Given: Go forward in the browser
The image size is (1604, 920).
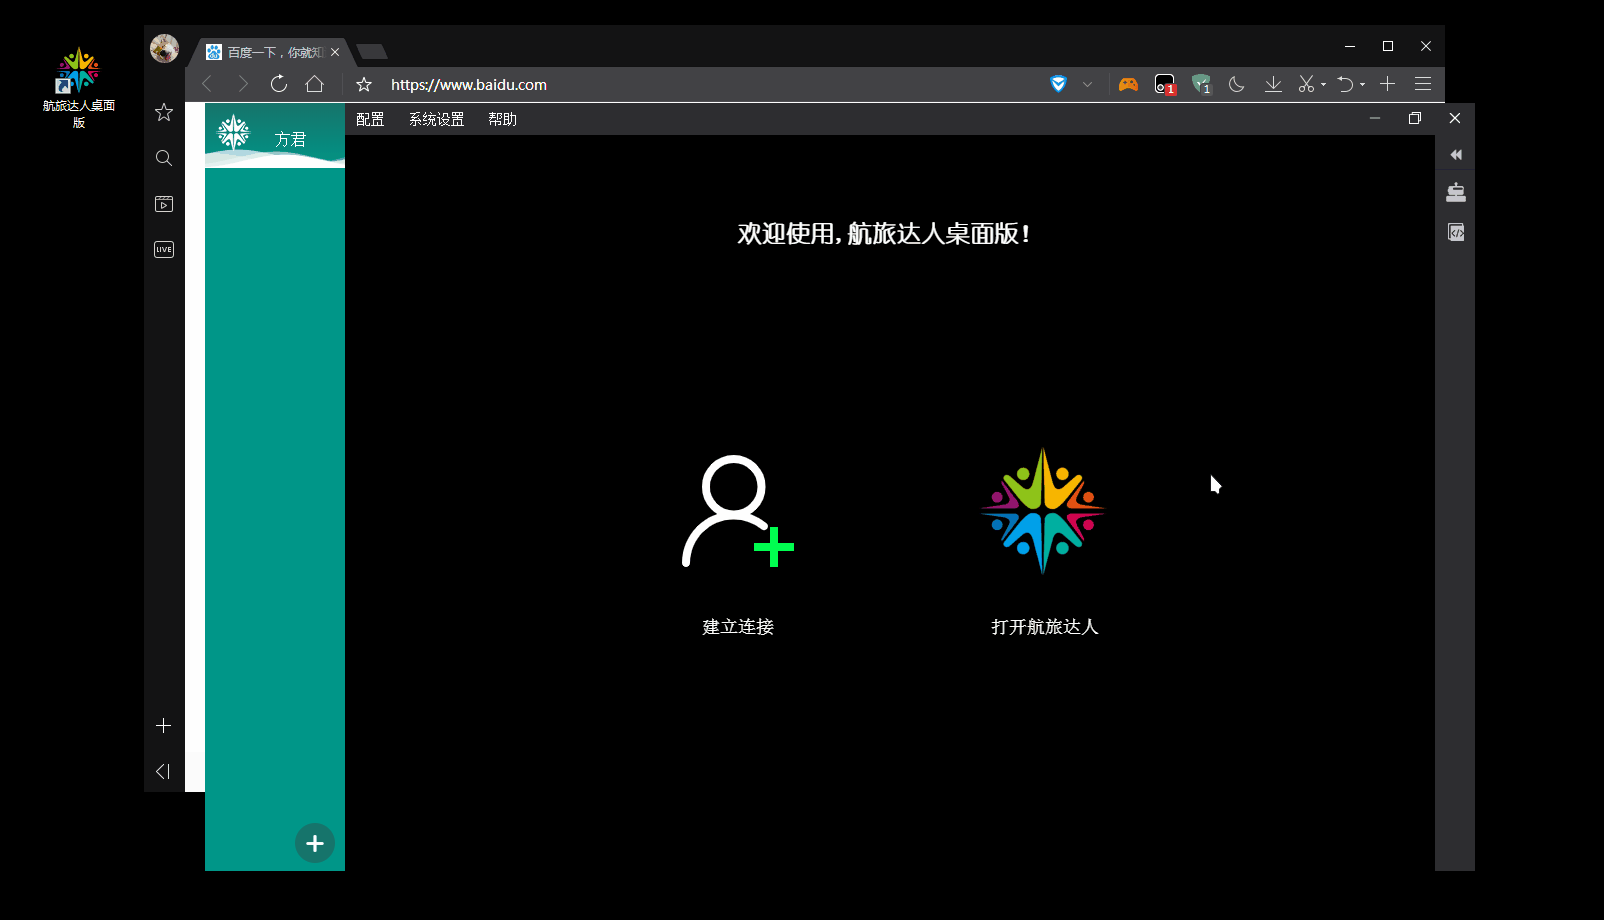Looking at the screenshot, I should pos(243,84).
